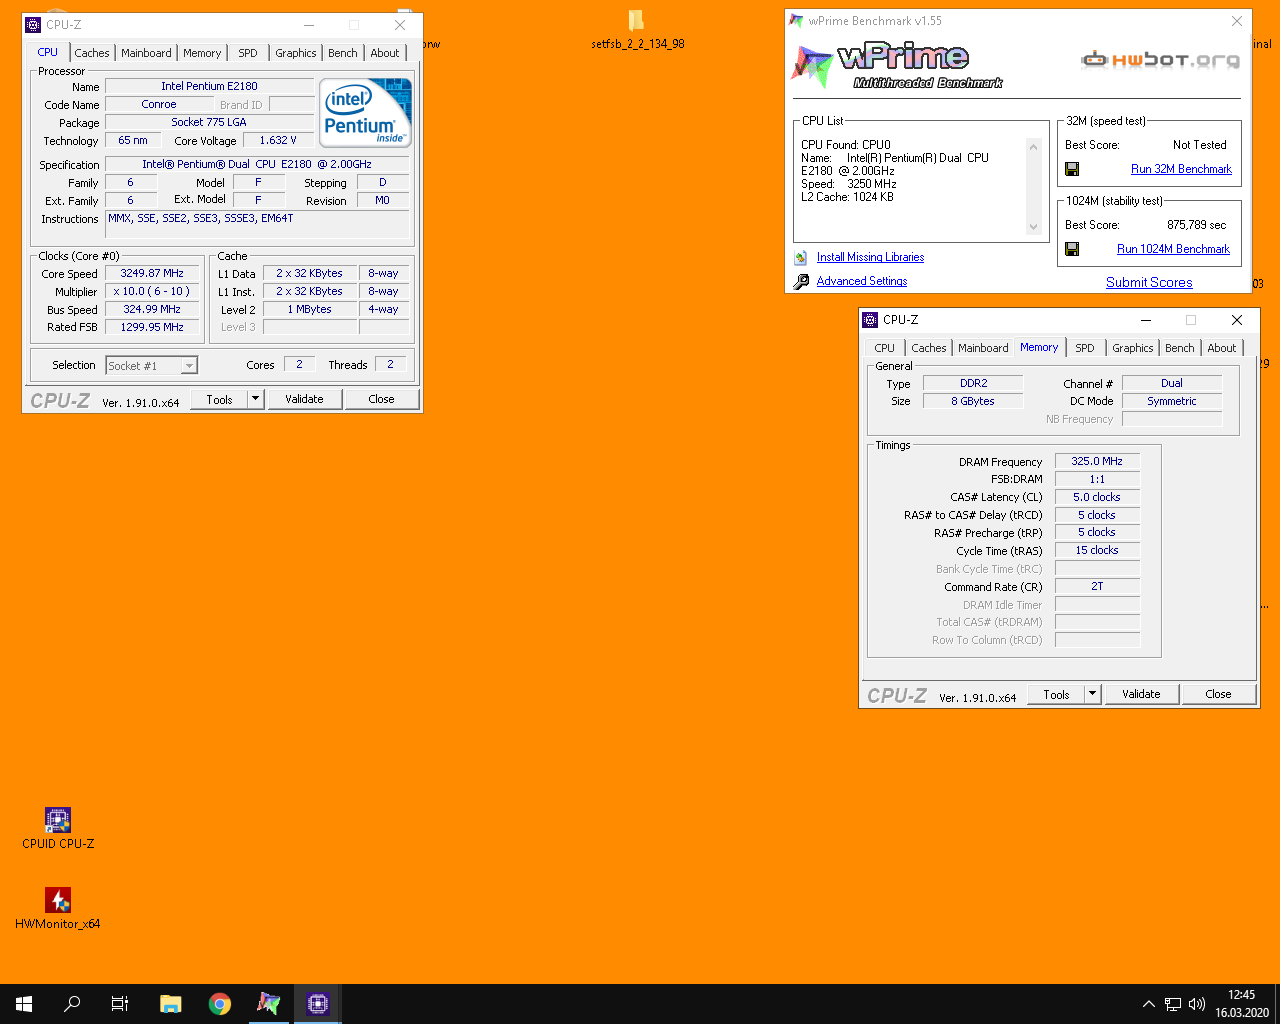Switch to CPU-Z taskbar icon

click(318, 1004)
